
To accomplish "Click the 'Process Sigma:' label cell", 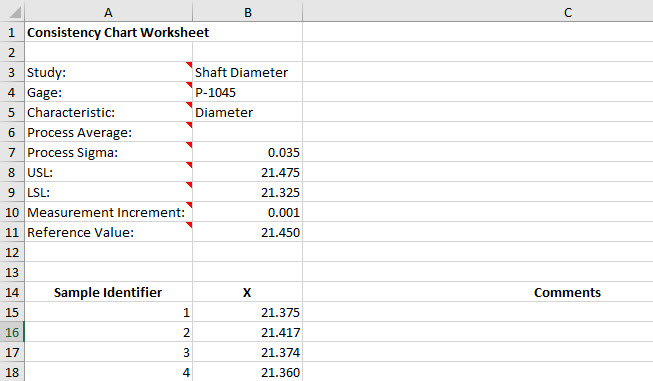I will click(x=108, y=152).
